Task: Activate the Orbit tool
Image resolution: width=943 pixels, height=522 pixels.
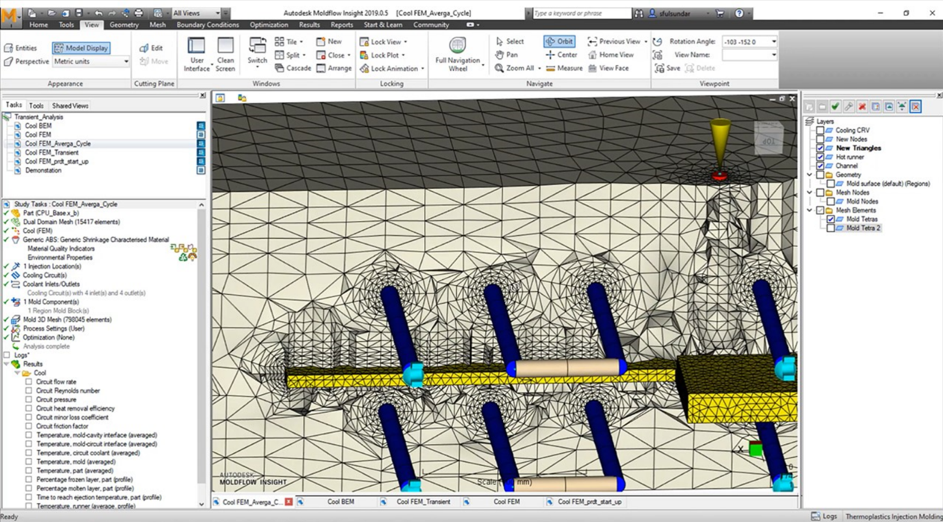Action: [559, 41]
